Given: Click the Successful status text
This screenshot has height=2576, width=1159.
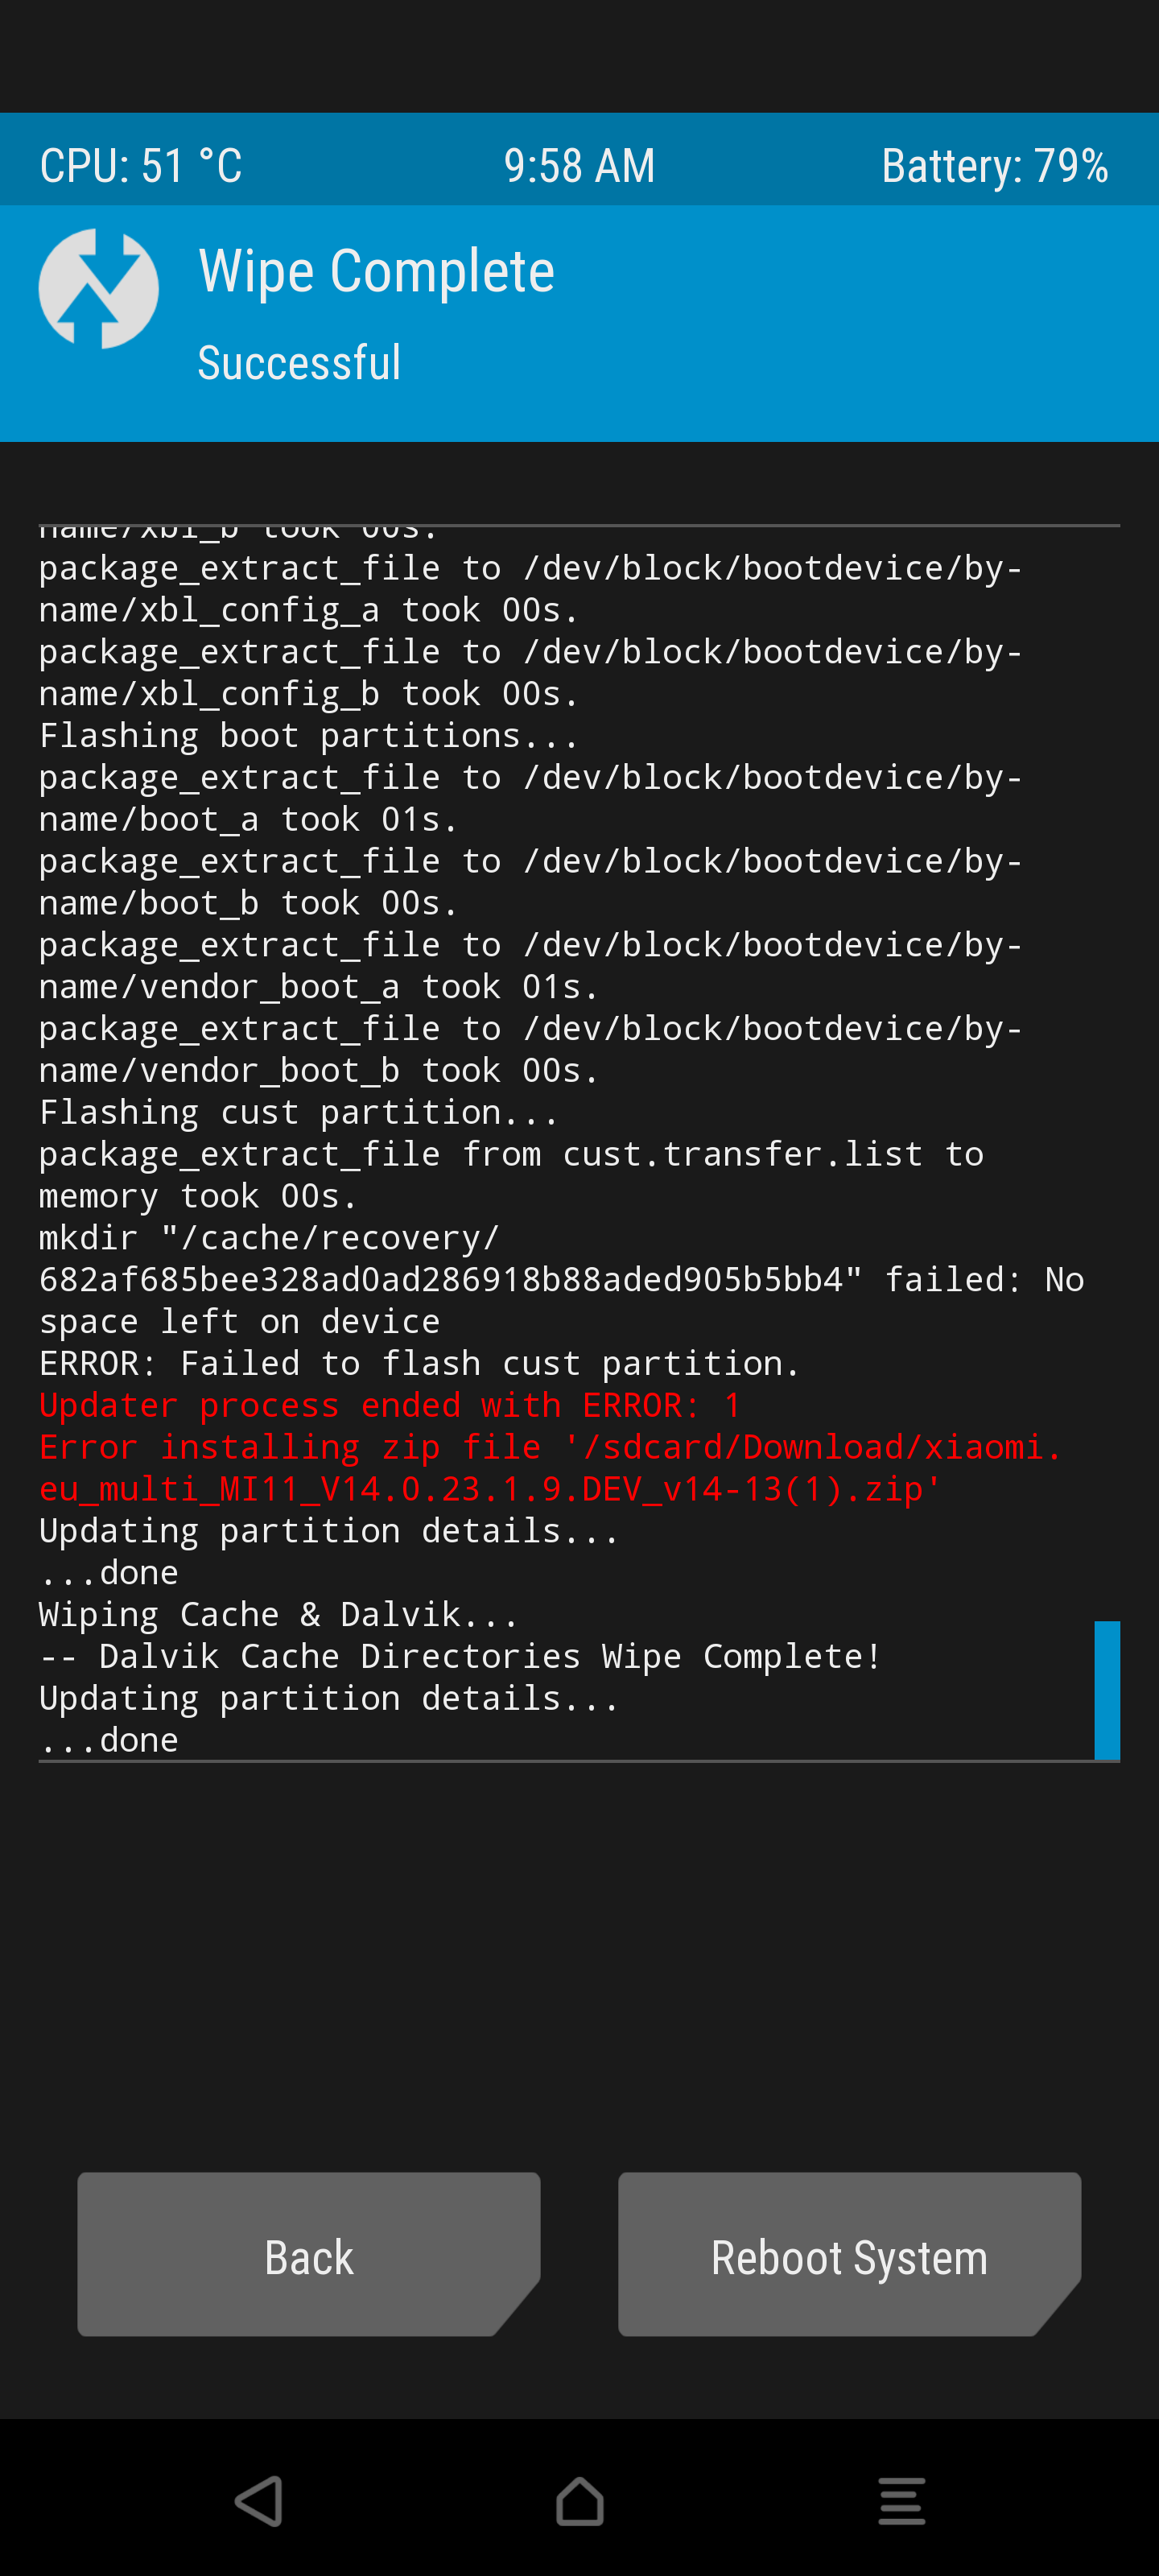Looking at the screenshot, I should [x=299, y=363].
